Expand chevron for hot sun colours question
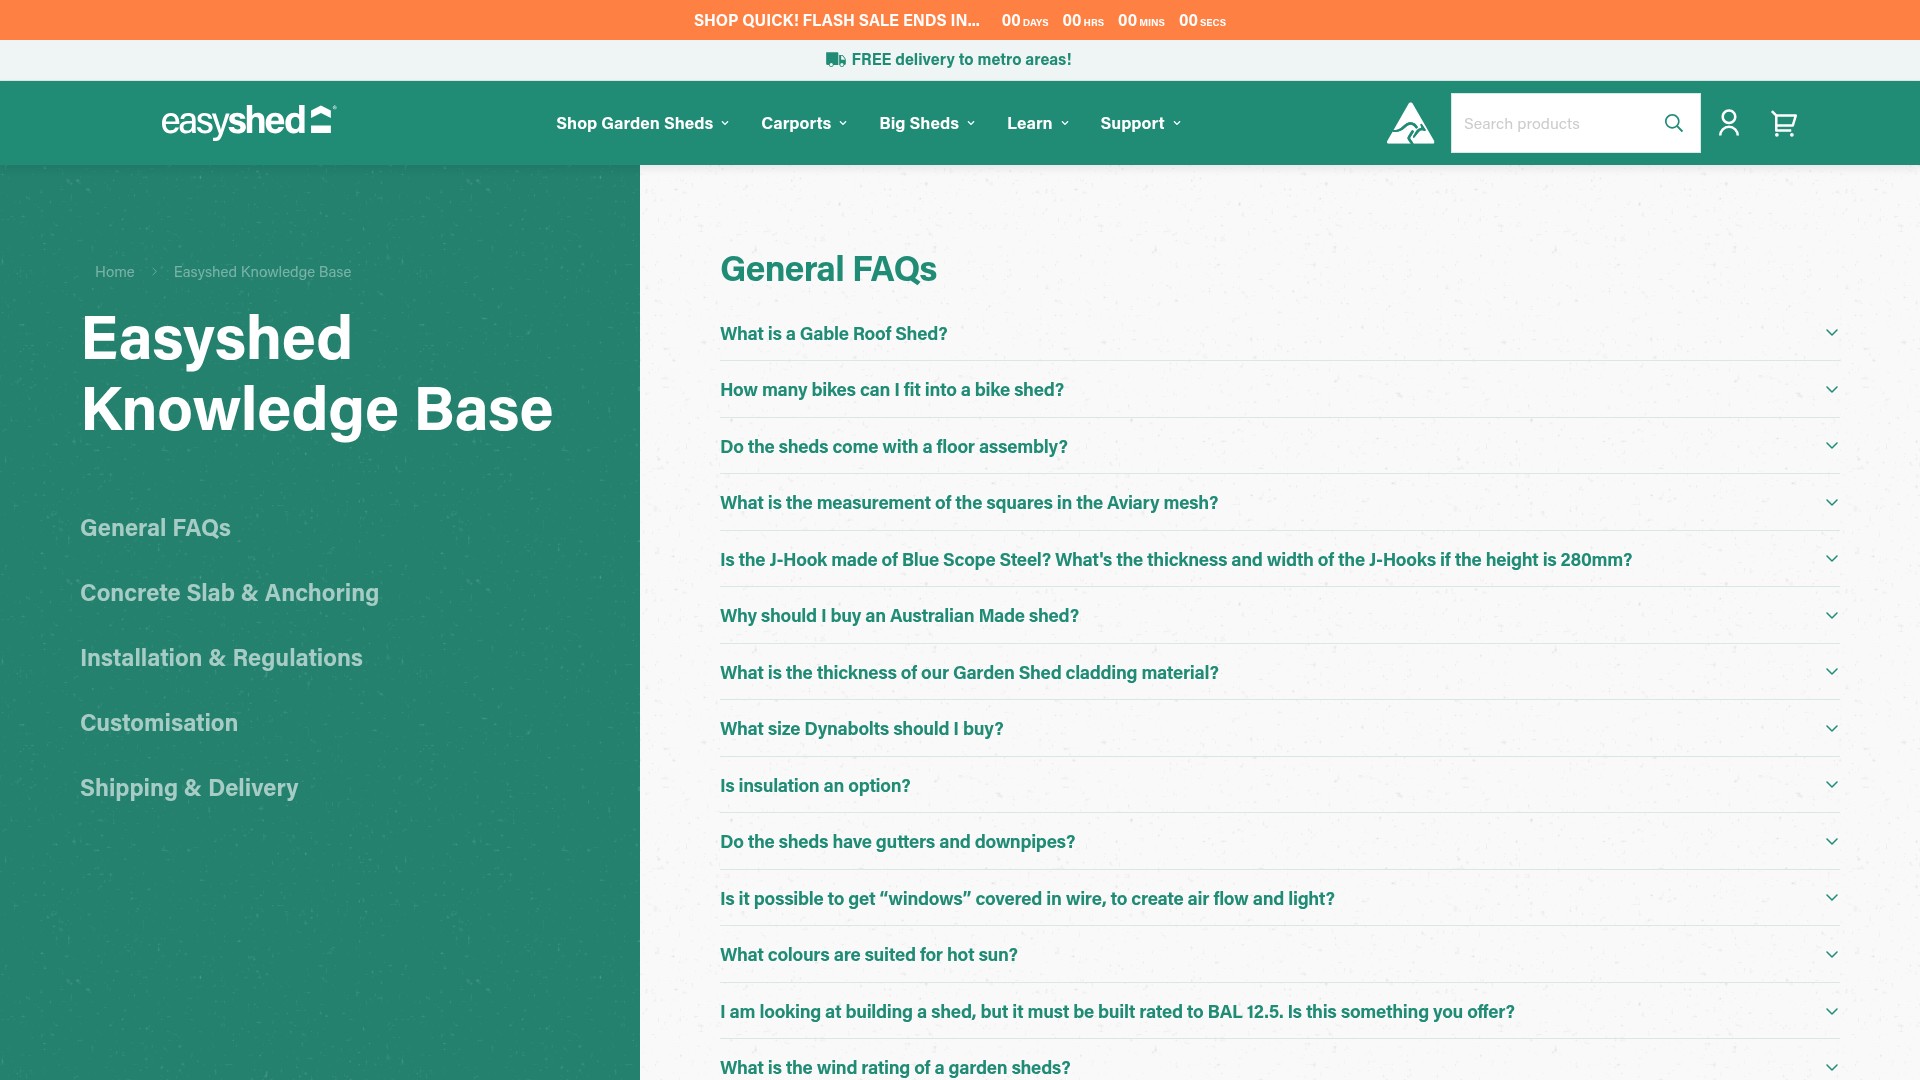Screen dimensions: 1920x1080 (x=1832, y=955)
